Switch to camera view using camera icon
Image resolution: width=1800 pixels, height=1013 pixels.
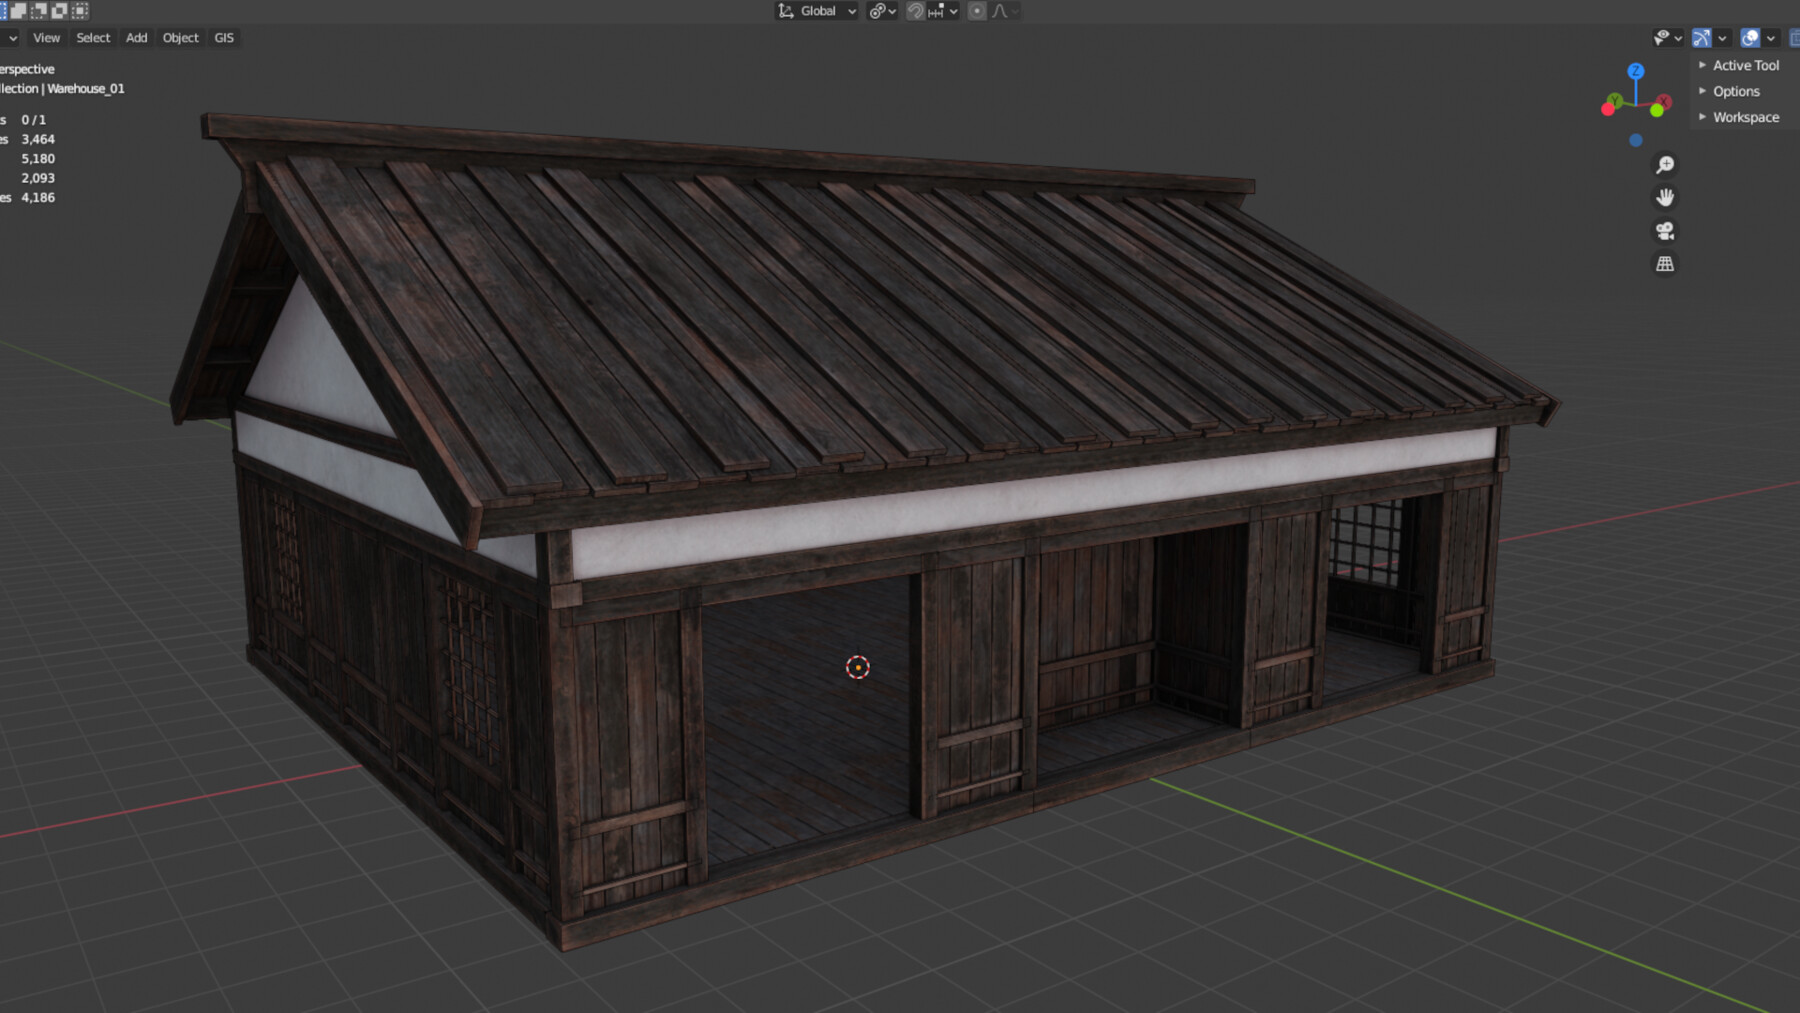click(x=1665, y=230)
